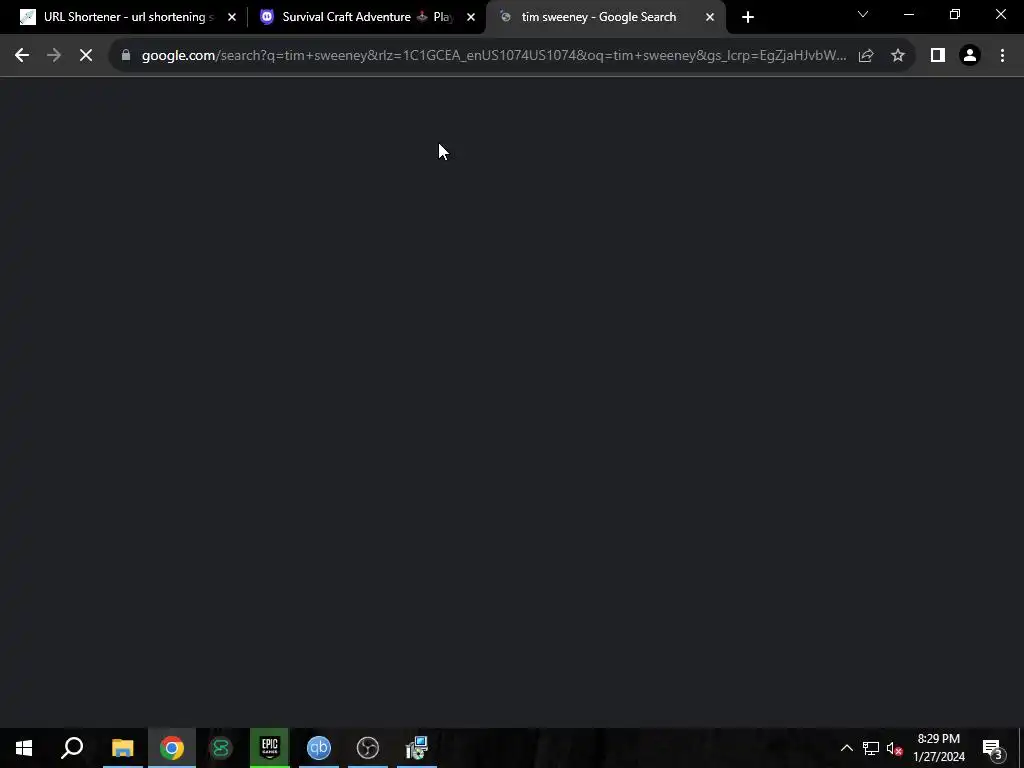1024x768 pixels.
Task: Open Epic Games Launcher from taskbar
Action: [x=270, y=748]
